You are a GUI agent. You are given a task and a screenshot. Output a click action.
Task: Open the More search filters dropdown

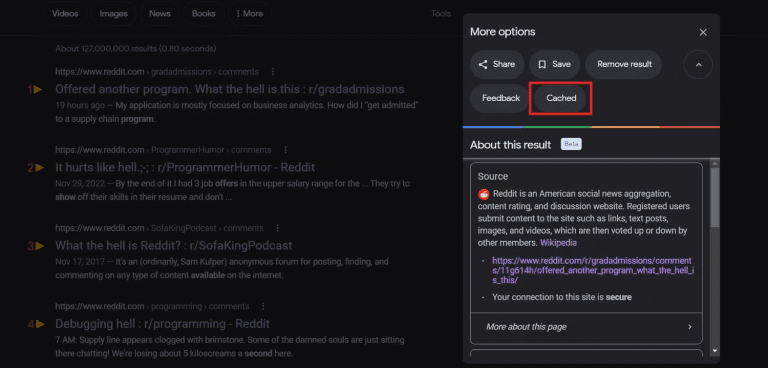250,14
